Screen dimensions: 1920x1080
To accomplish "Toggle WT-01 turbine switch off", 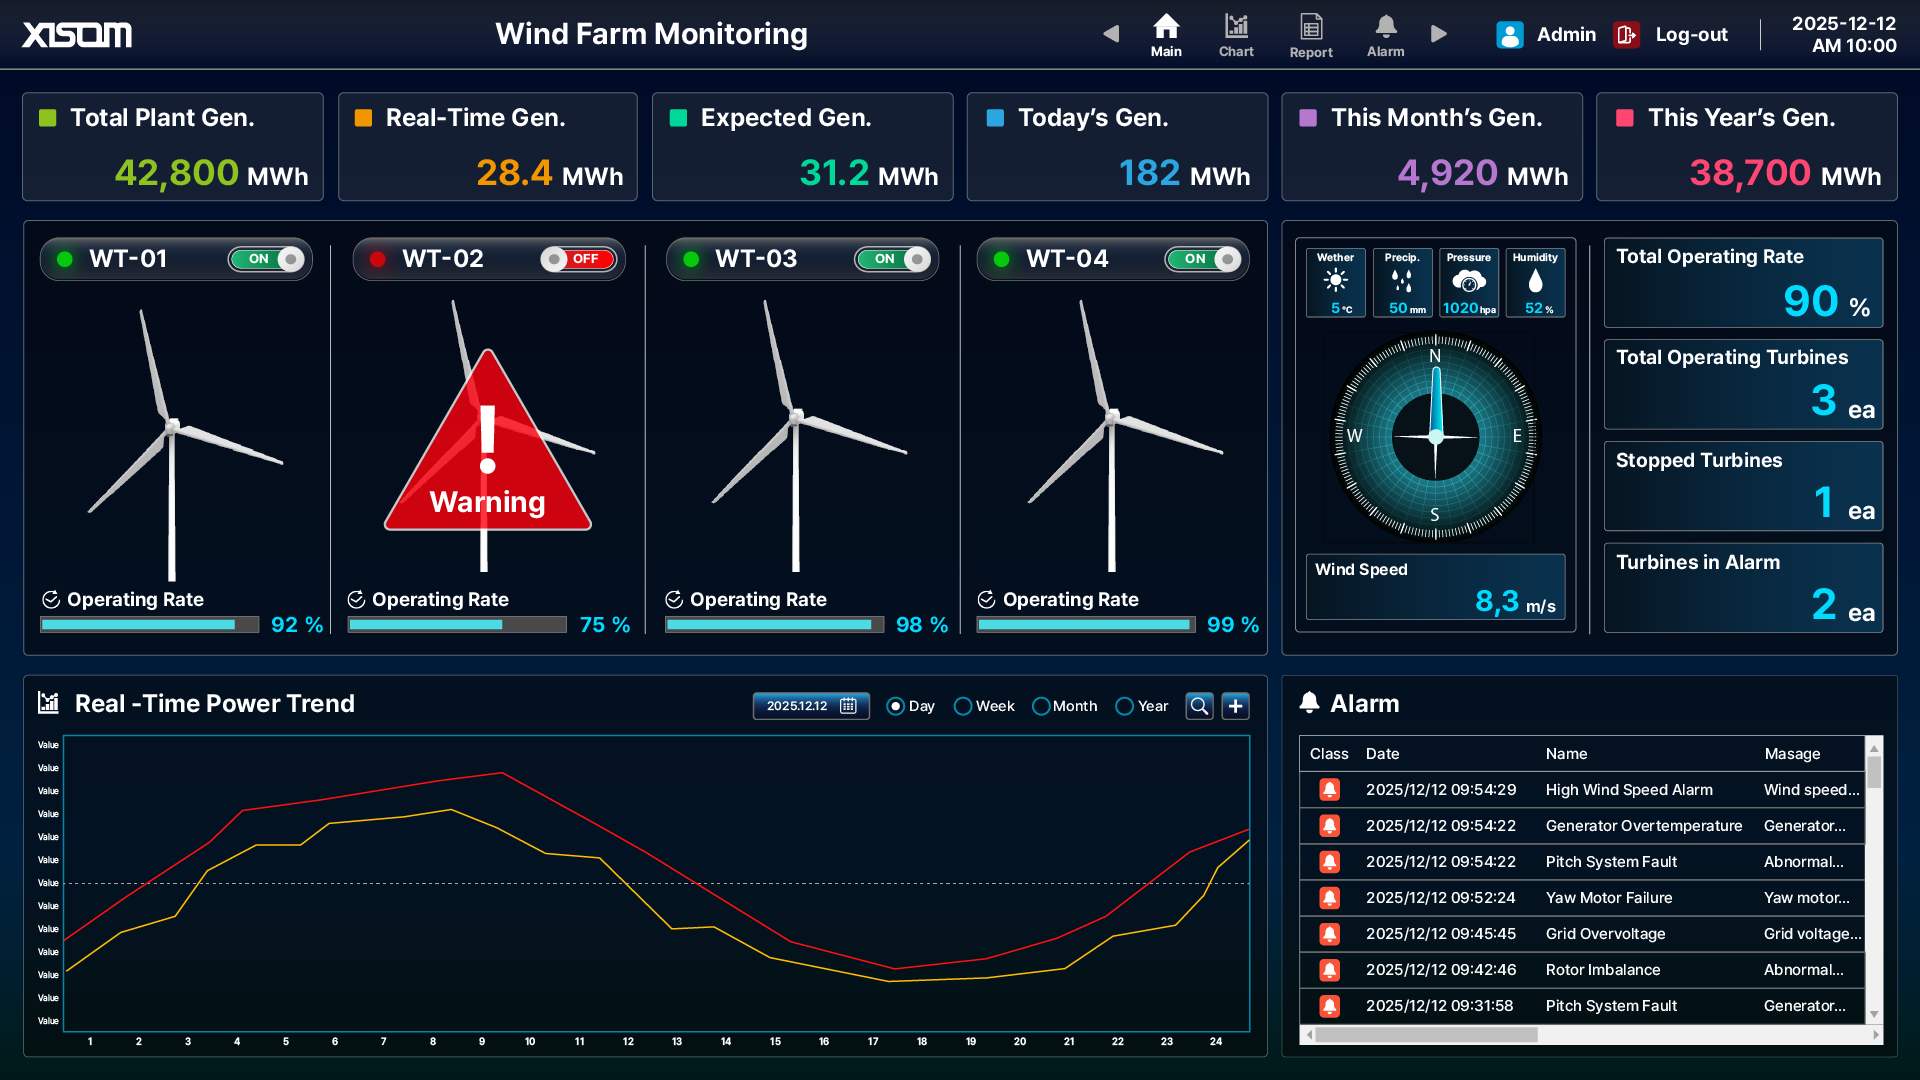I will (266, 259).
